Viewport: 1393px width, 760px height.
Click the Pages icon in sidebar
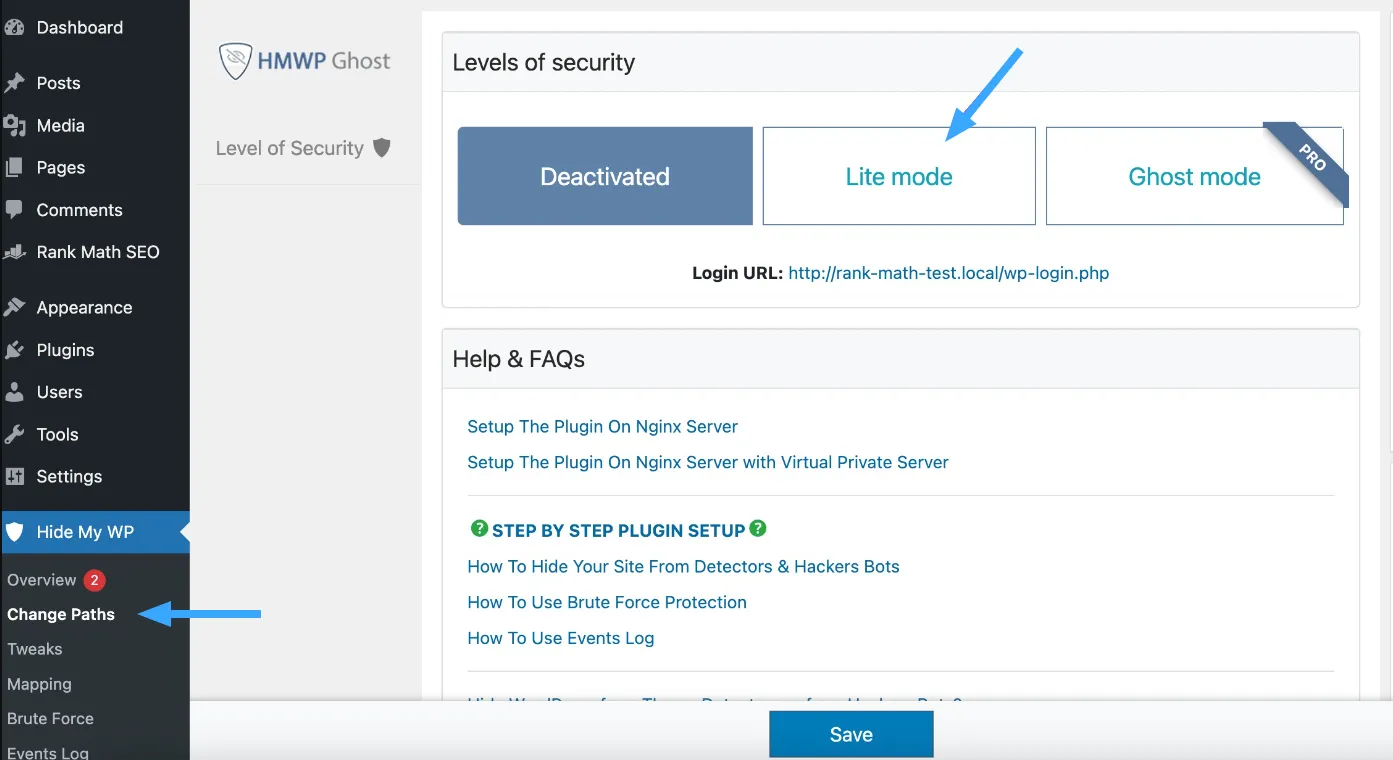14,167
